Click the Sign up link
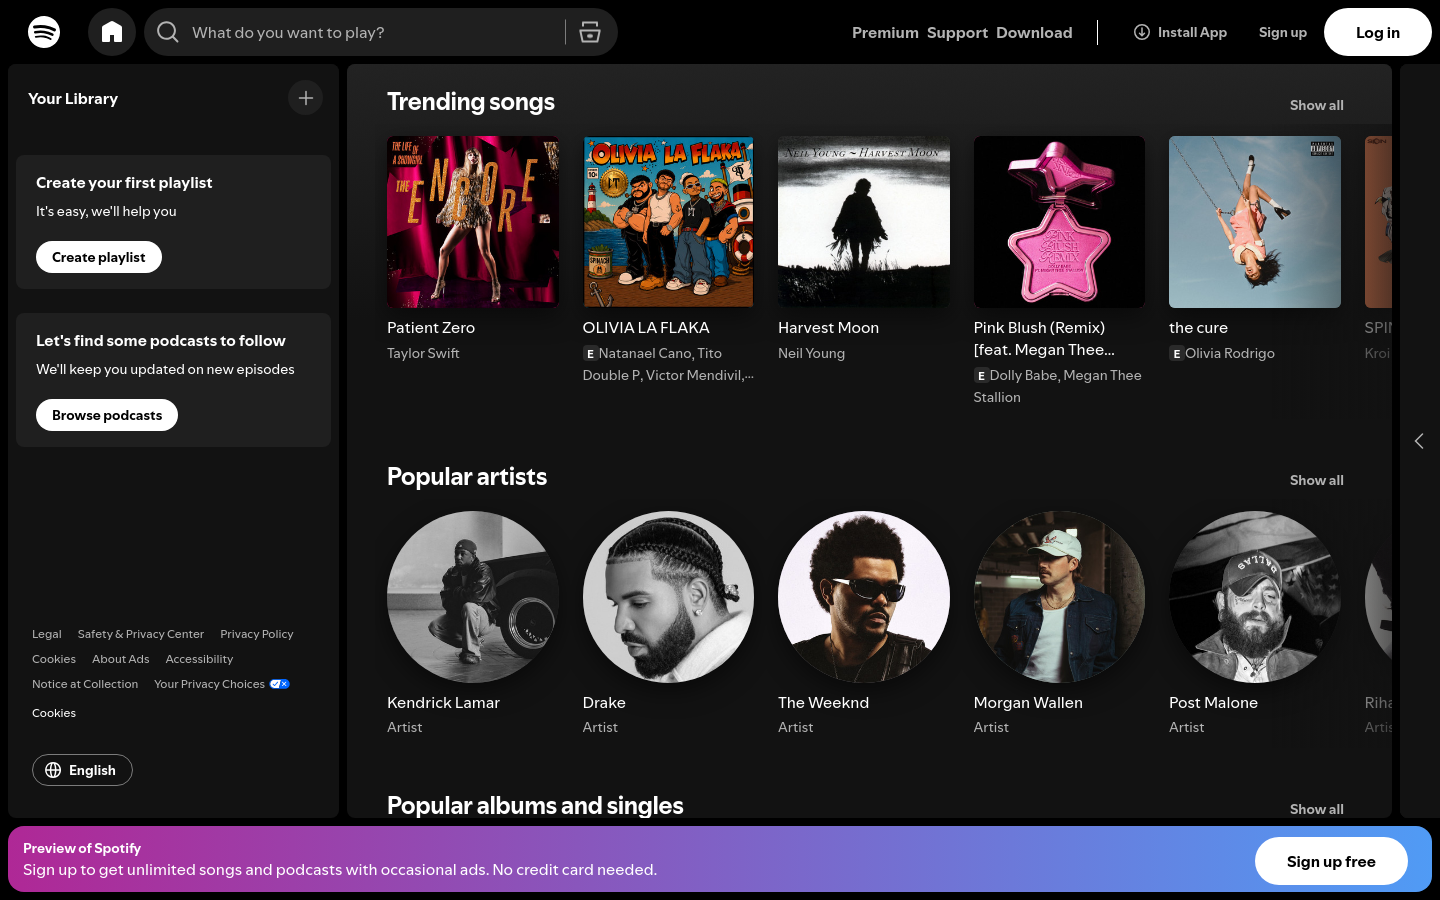This screenshot has height=900, width=1440. point(1282,32)
